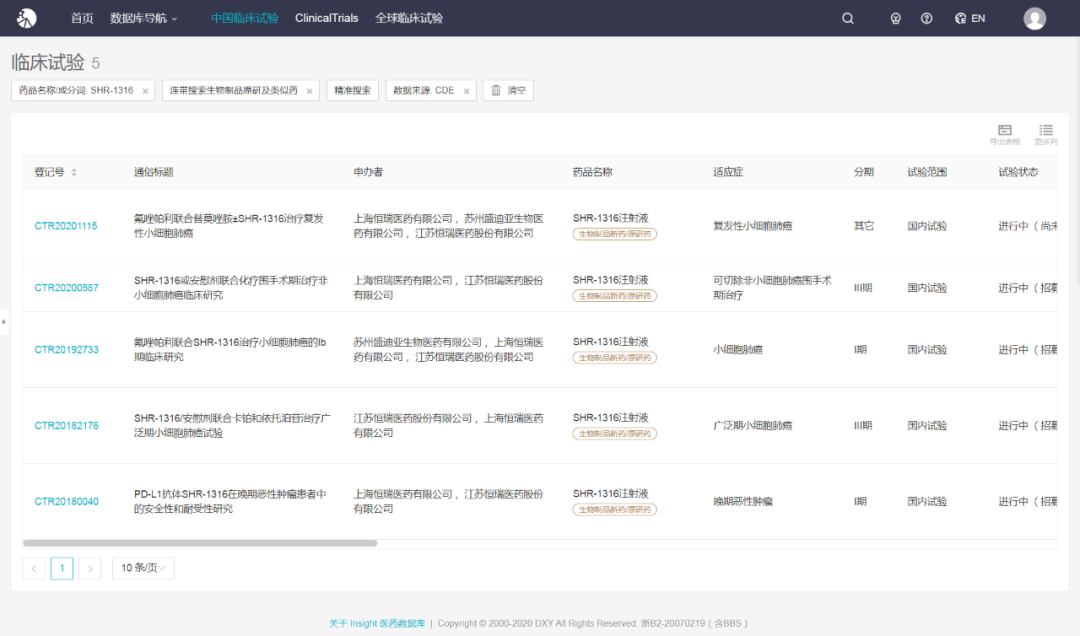Screen dimensions: 1080x636
Task: Remove the biologics originator filter tag
Action: 309,91
